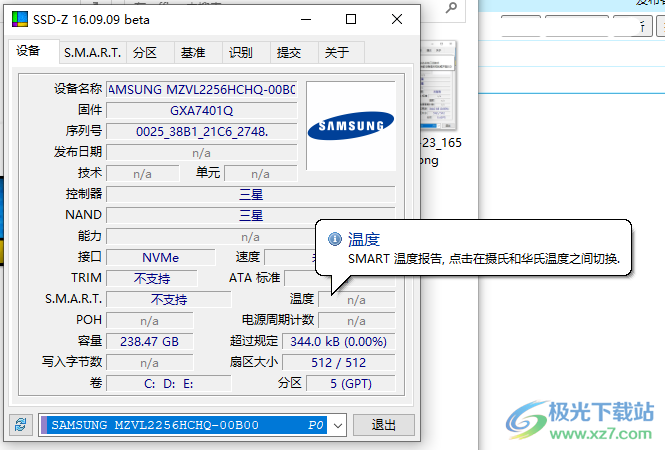Click the POH n/a field

(x=150, y=321)
